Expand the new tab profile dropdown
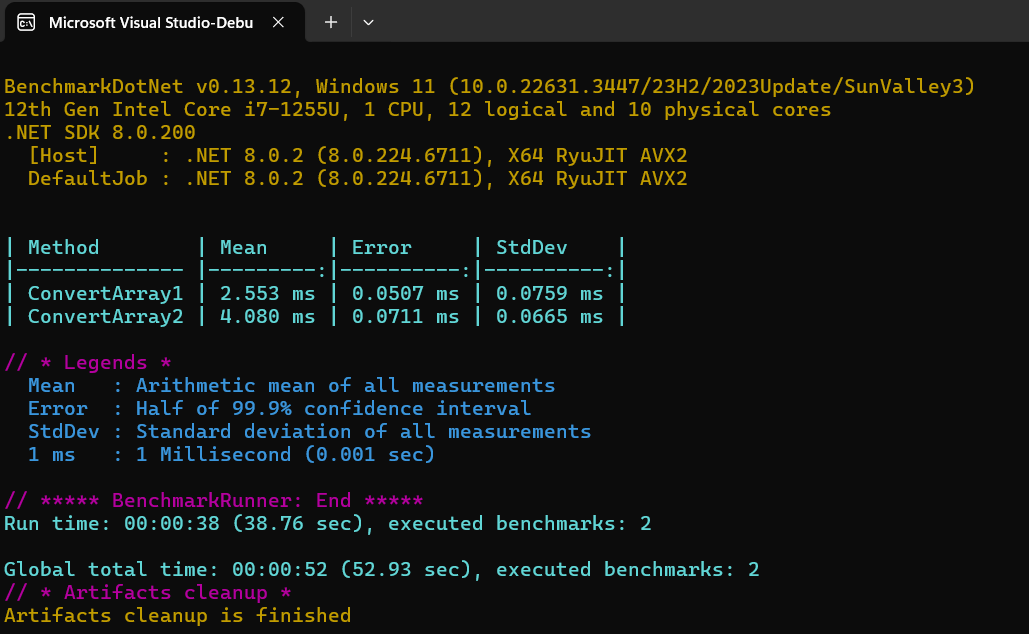This screenshot has width=1029, height=634. (368, 22)
